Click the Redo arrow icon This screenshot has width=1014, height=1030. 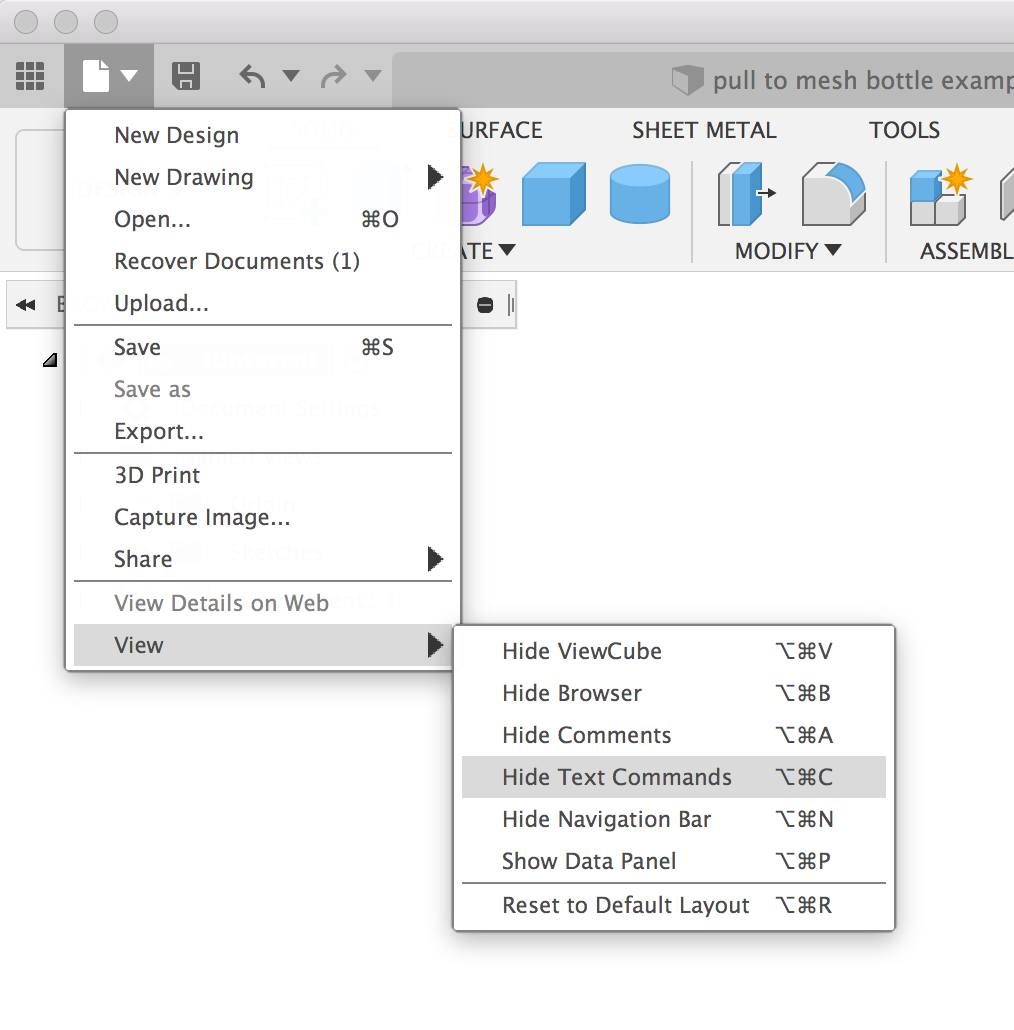click(333, 76)
